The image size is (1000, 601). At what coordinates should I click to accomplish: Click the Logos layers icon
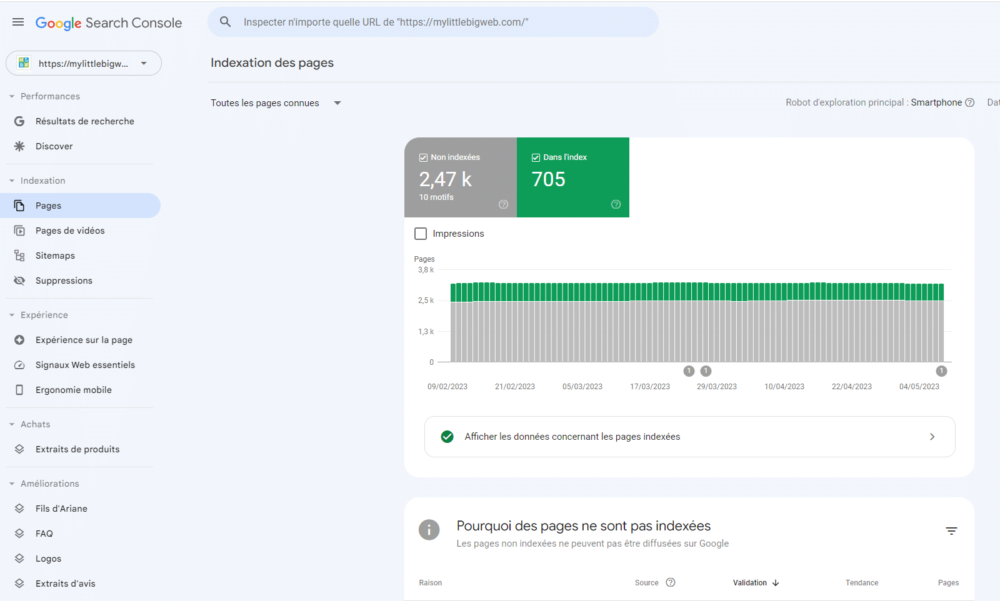(19, 558)
